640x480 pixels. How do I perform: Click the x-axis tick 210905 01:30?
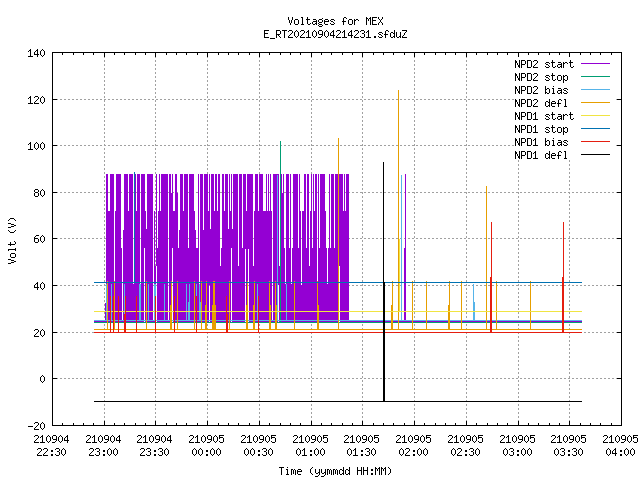click(362, 446)
